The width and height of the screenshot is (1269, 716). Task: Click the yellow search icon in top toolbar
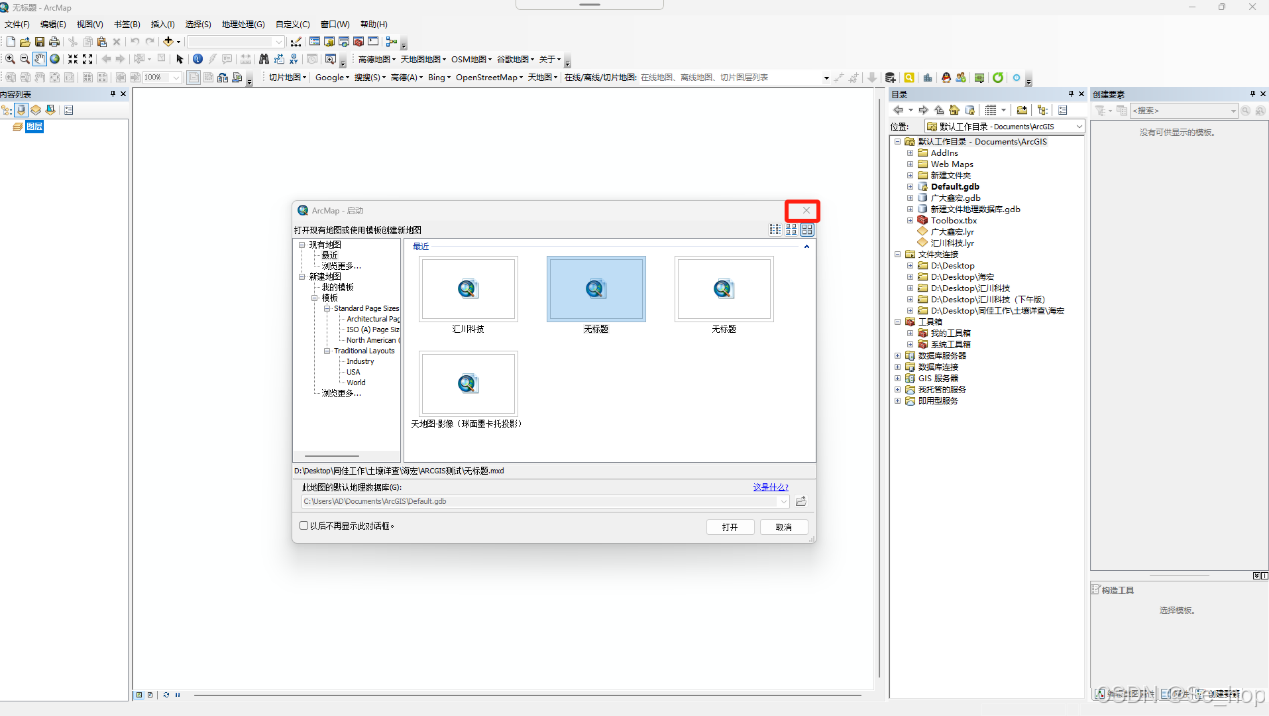pos(909,77)
